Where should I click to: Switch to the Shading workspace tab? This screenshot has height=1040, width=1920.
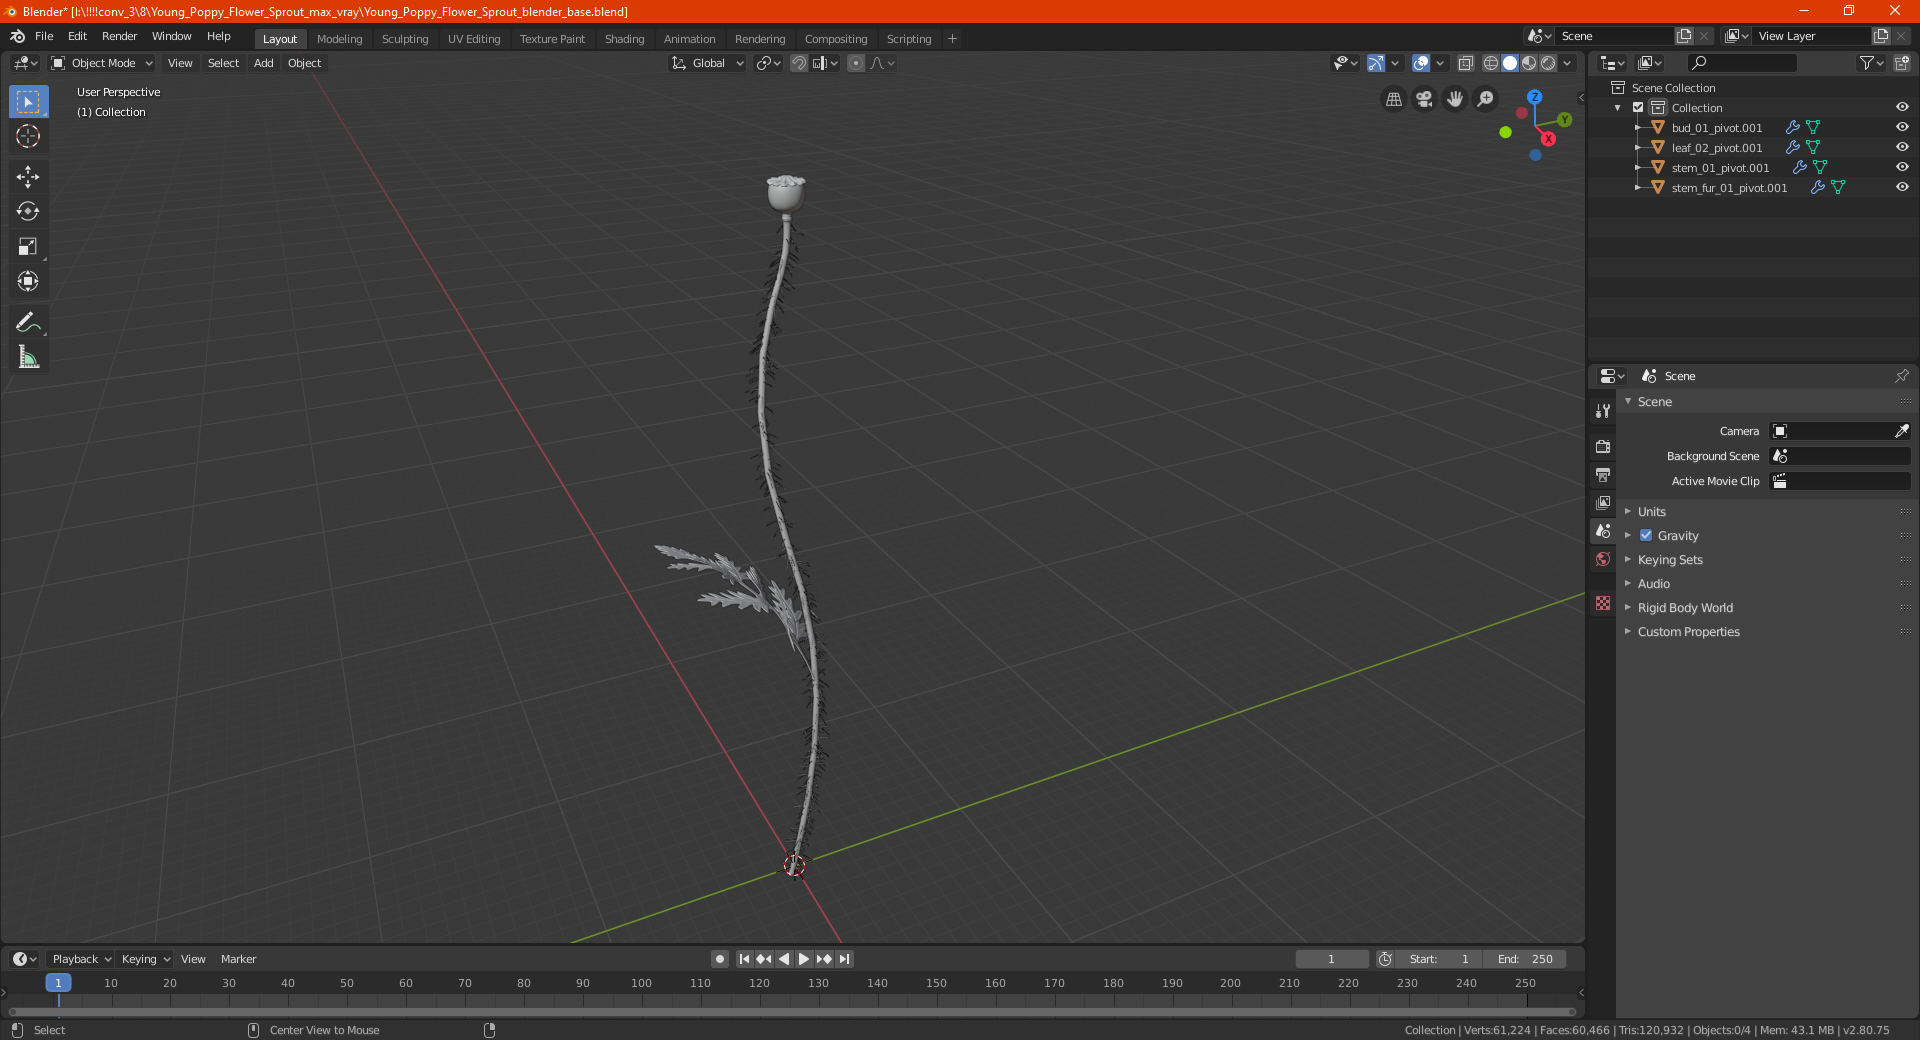tap(624, 39)
